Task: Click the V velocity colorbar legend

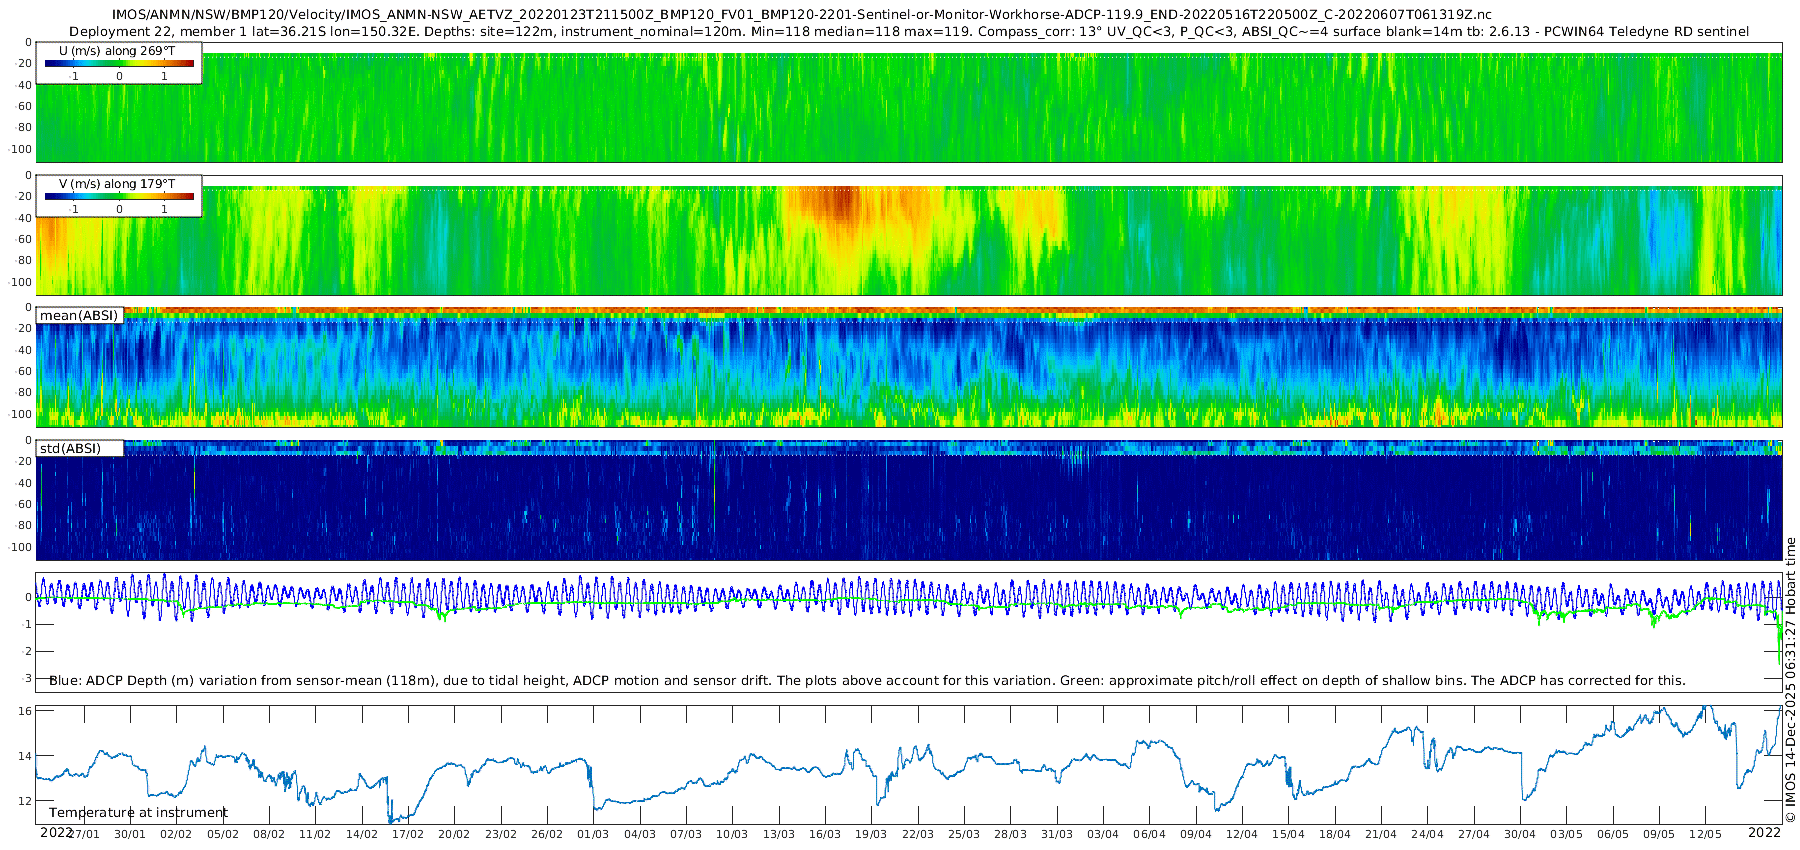Action: (119, 196)
